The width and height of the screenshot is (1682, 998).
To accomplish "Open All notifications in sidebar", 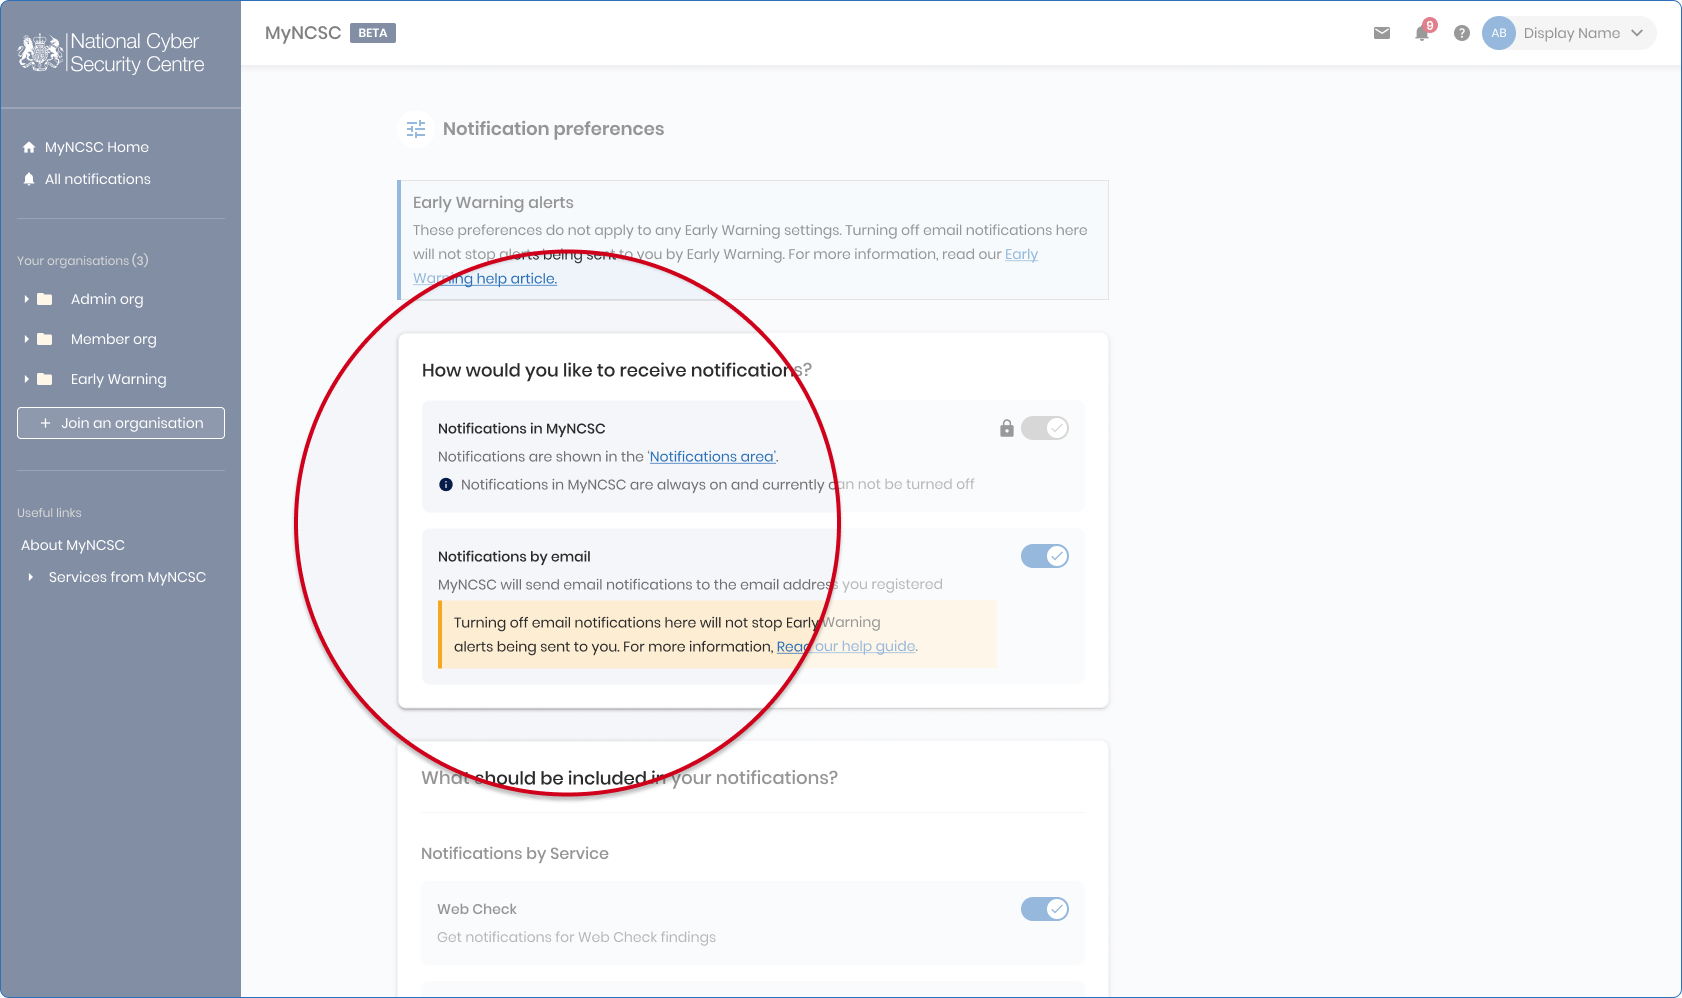I will point(98,179).
